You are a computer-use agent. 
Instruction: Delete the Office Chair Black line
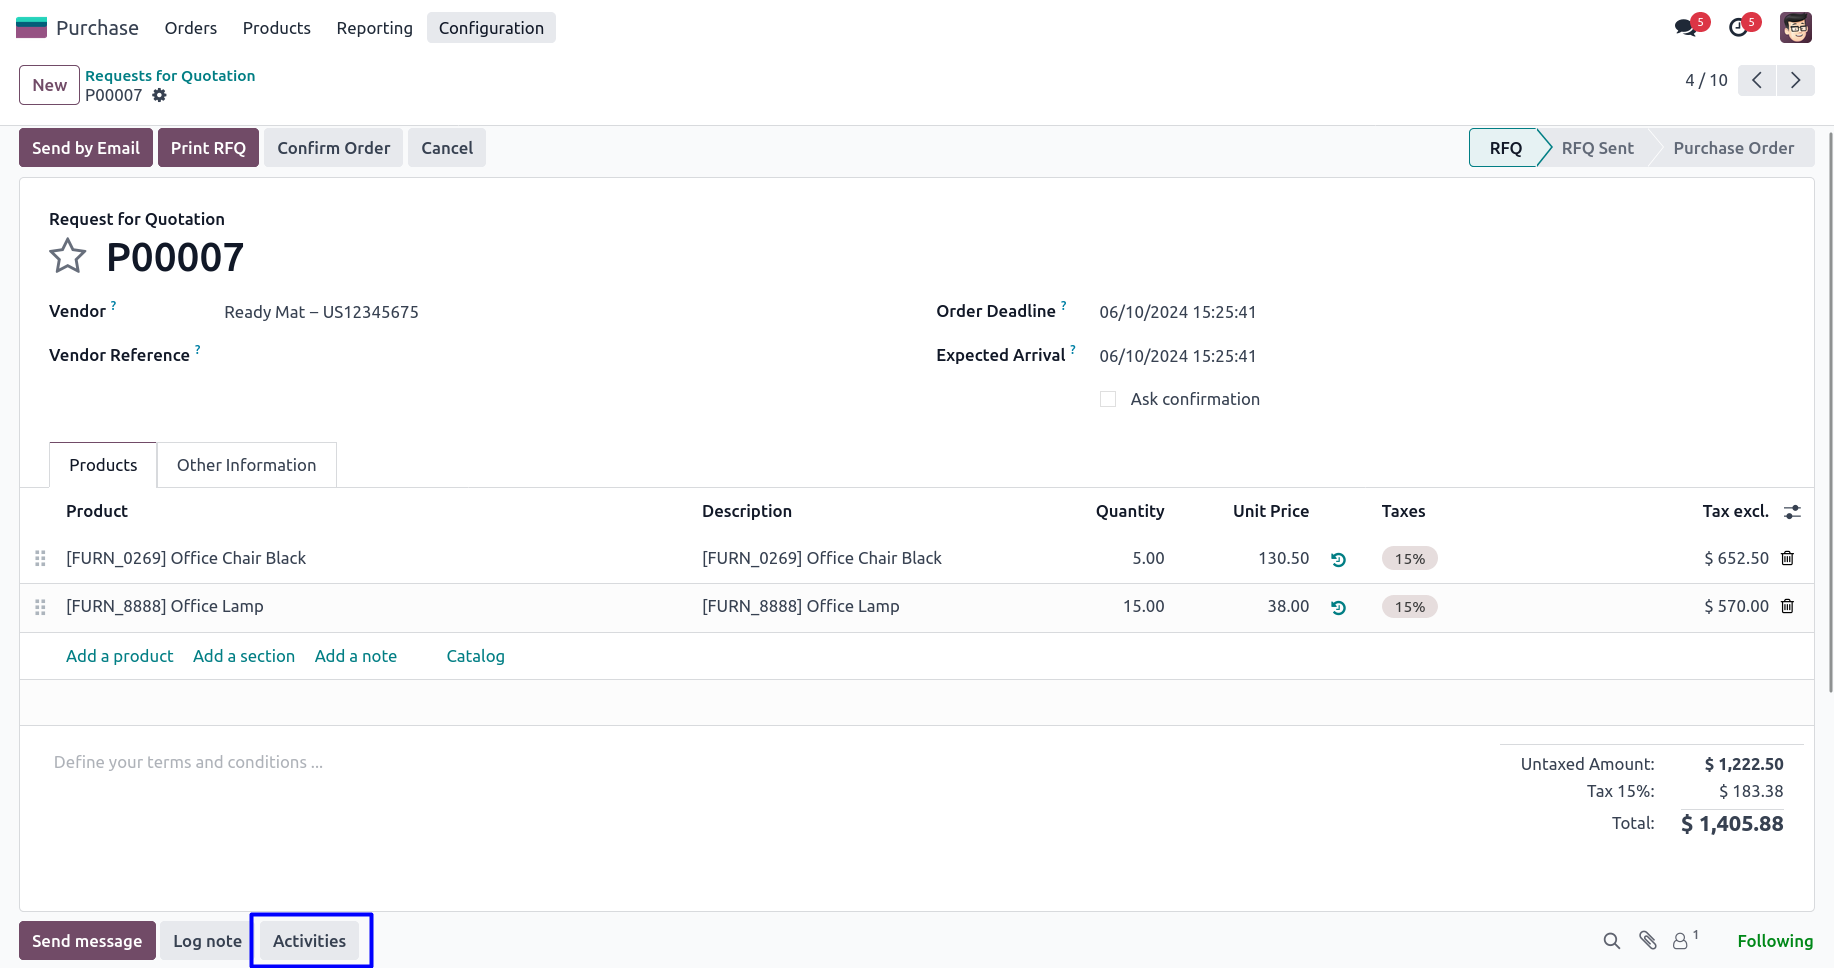click(x=1788, y=558)
